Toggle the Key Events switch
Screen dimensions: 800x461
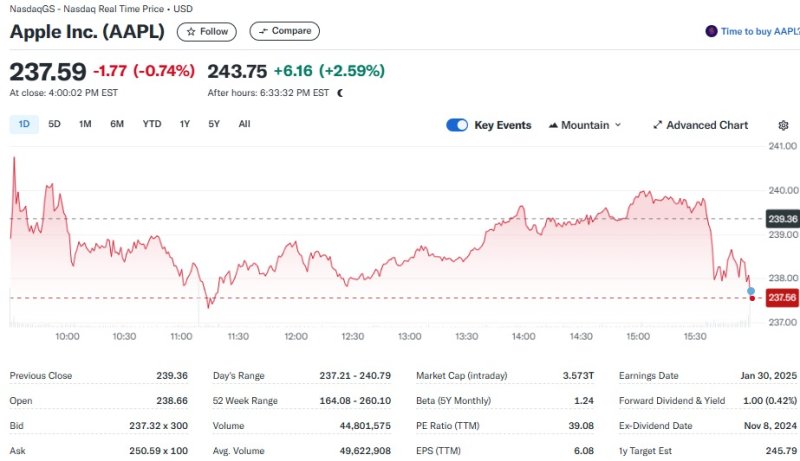(x=457, y=125)
